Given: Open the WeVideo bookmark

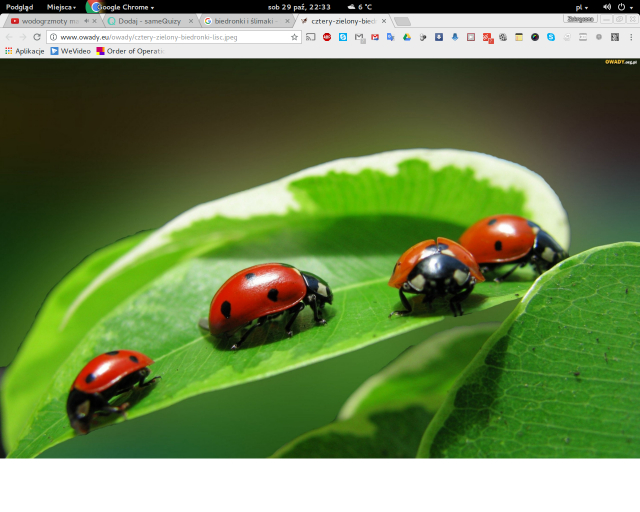Looking at the screenshot, I should 70,51.
